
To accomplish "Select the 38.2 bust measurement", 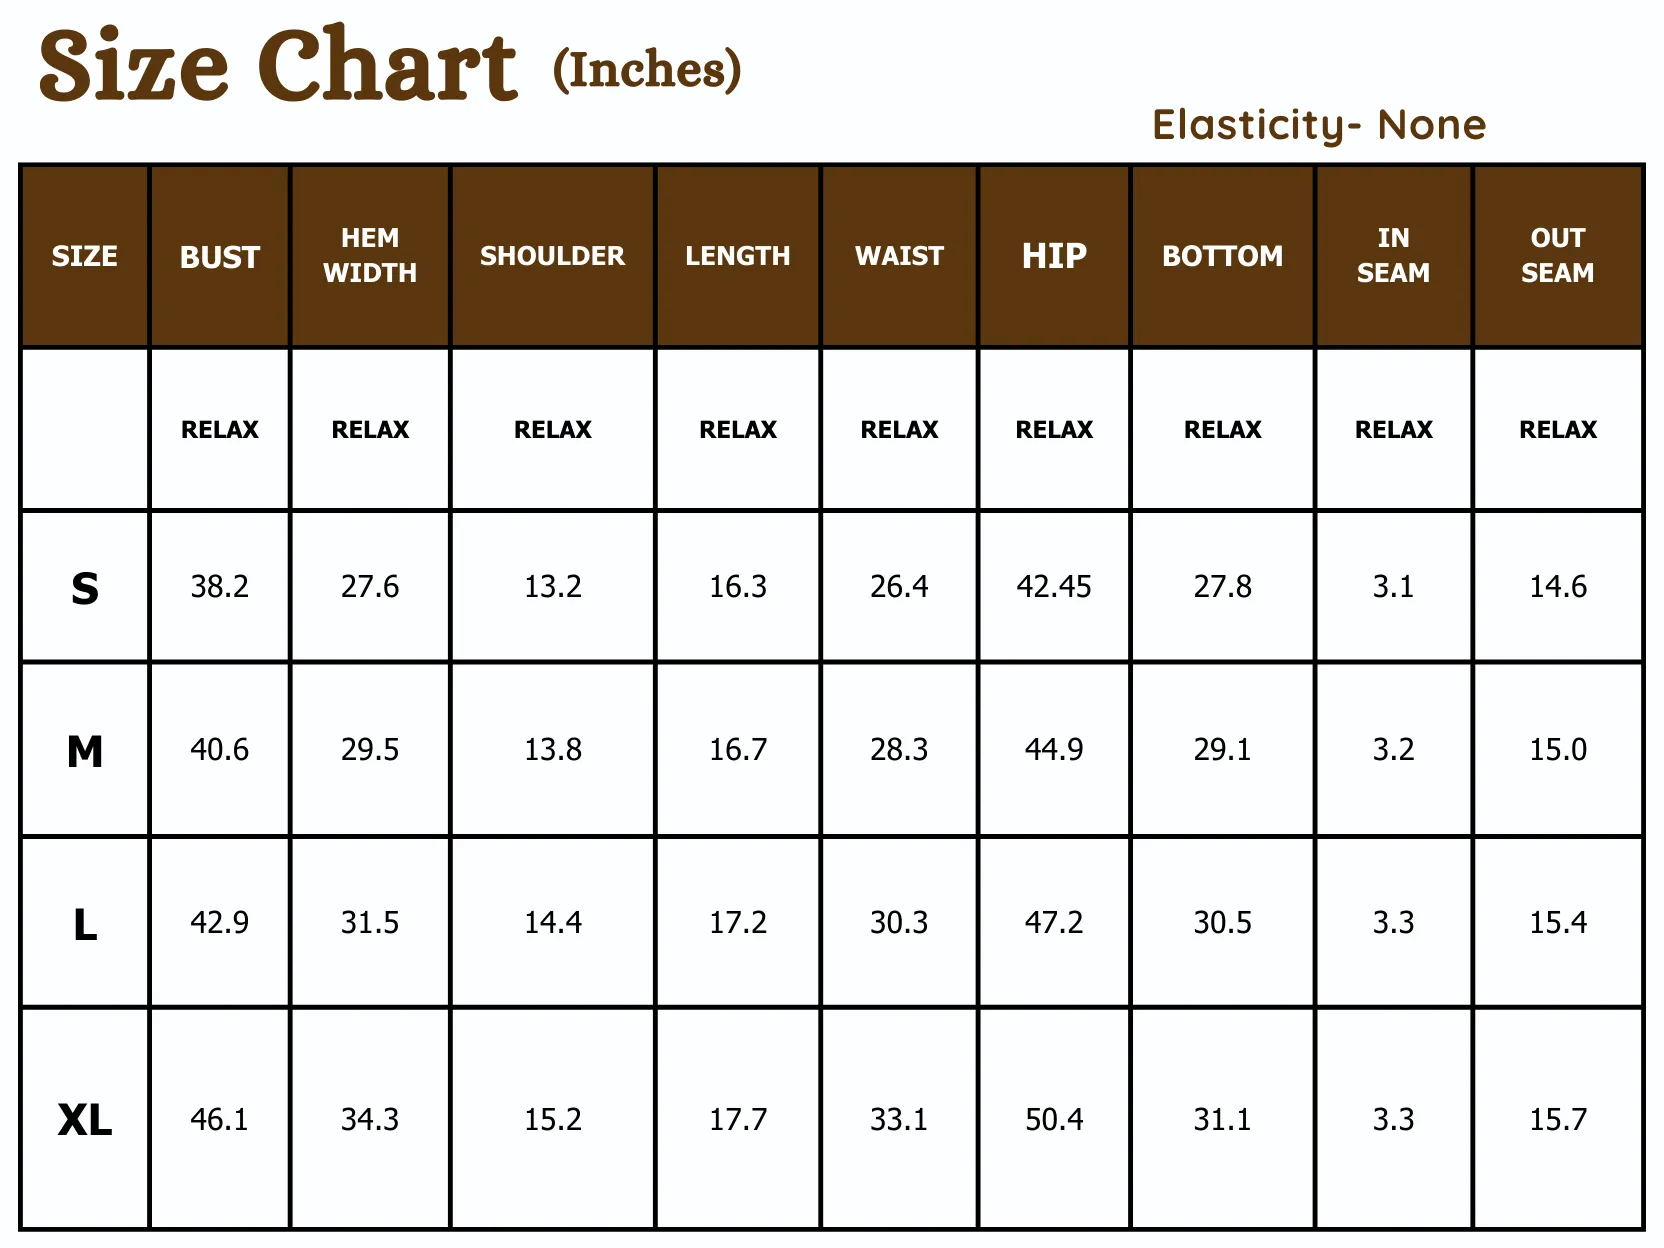I will click(x=220, y=586).
